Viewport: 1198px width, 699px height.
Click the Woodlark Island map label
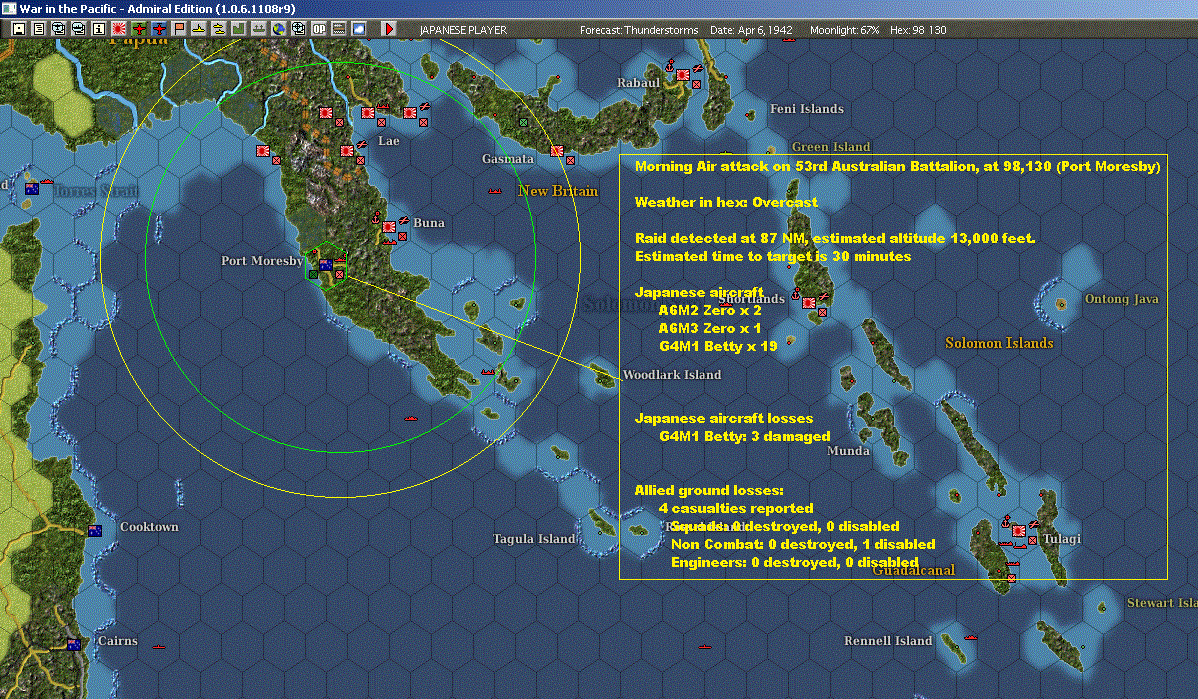point(672,374)
